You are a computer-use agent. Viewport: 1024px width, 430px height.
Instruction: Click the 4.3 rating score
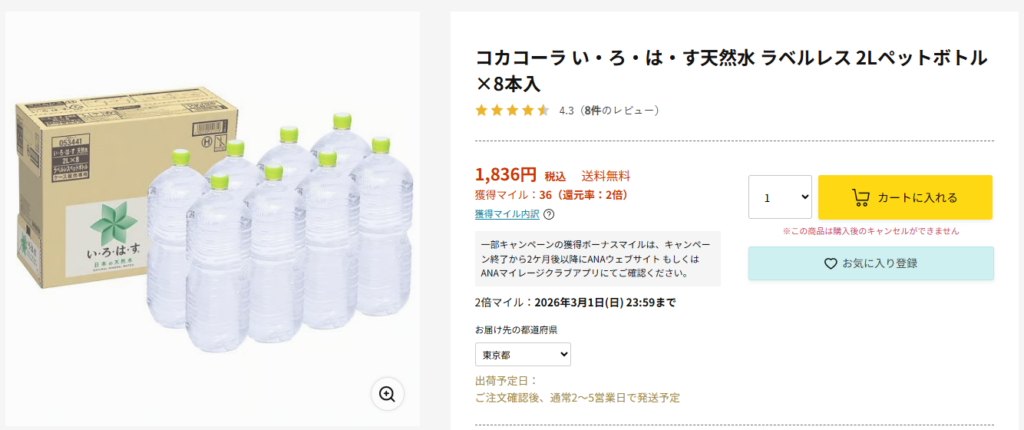[x=566, y=110]
